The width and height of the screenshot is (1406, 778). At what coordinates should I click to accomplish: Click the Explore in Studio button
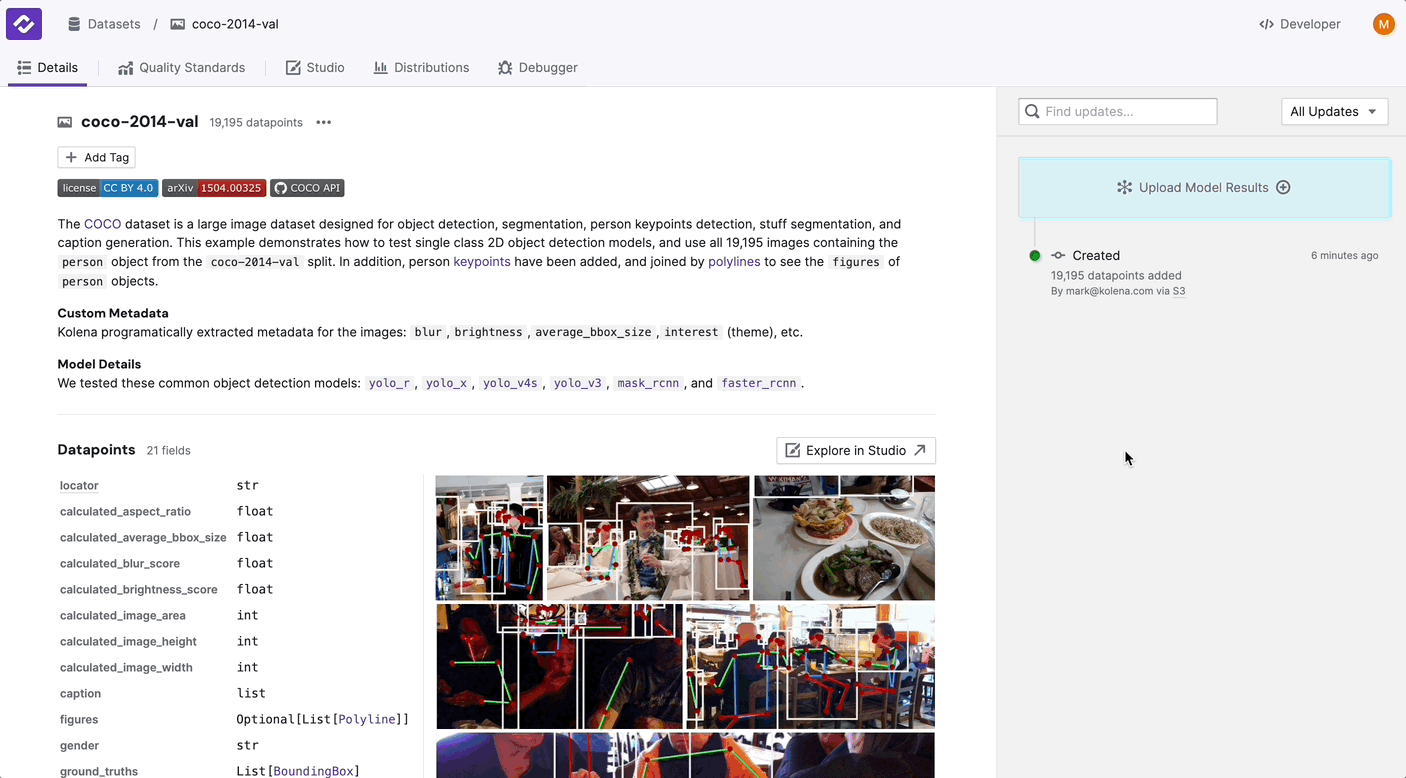856,451
